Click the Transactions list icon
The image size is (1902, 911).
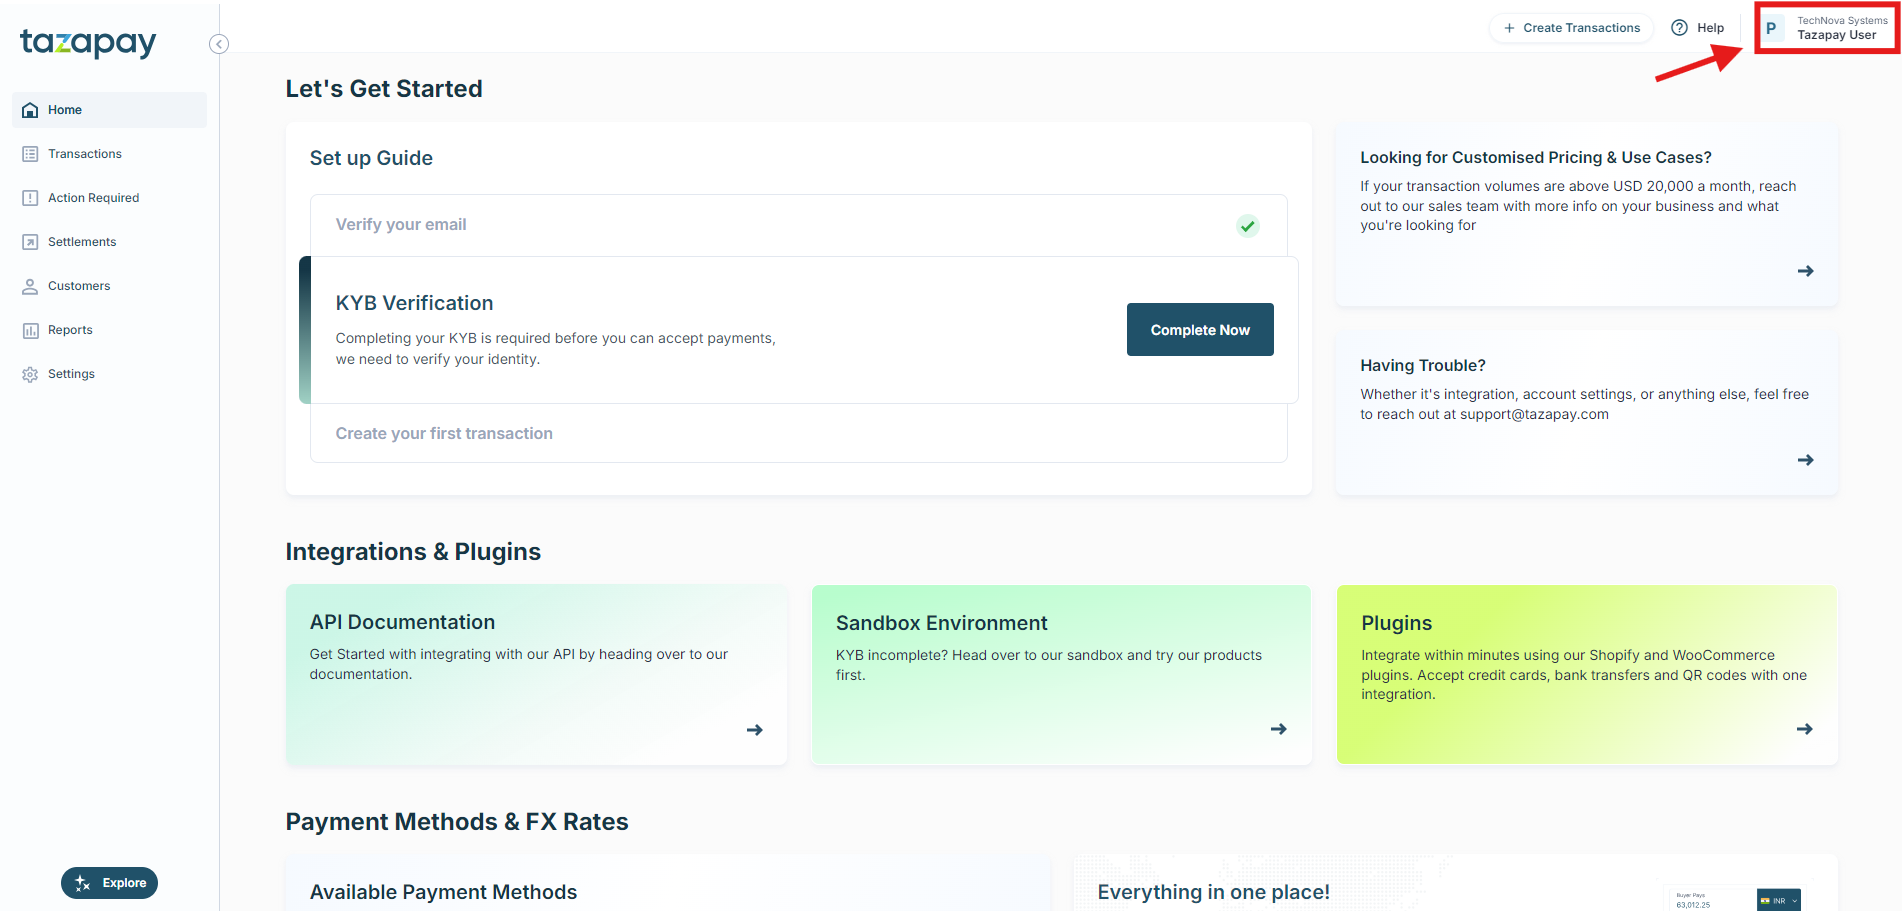pyautogui.click(x=30, y=154)
